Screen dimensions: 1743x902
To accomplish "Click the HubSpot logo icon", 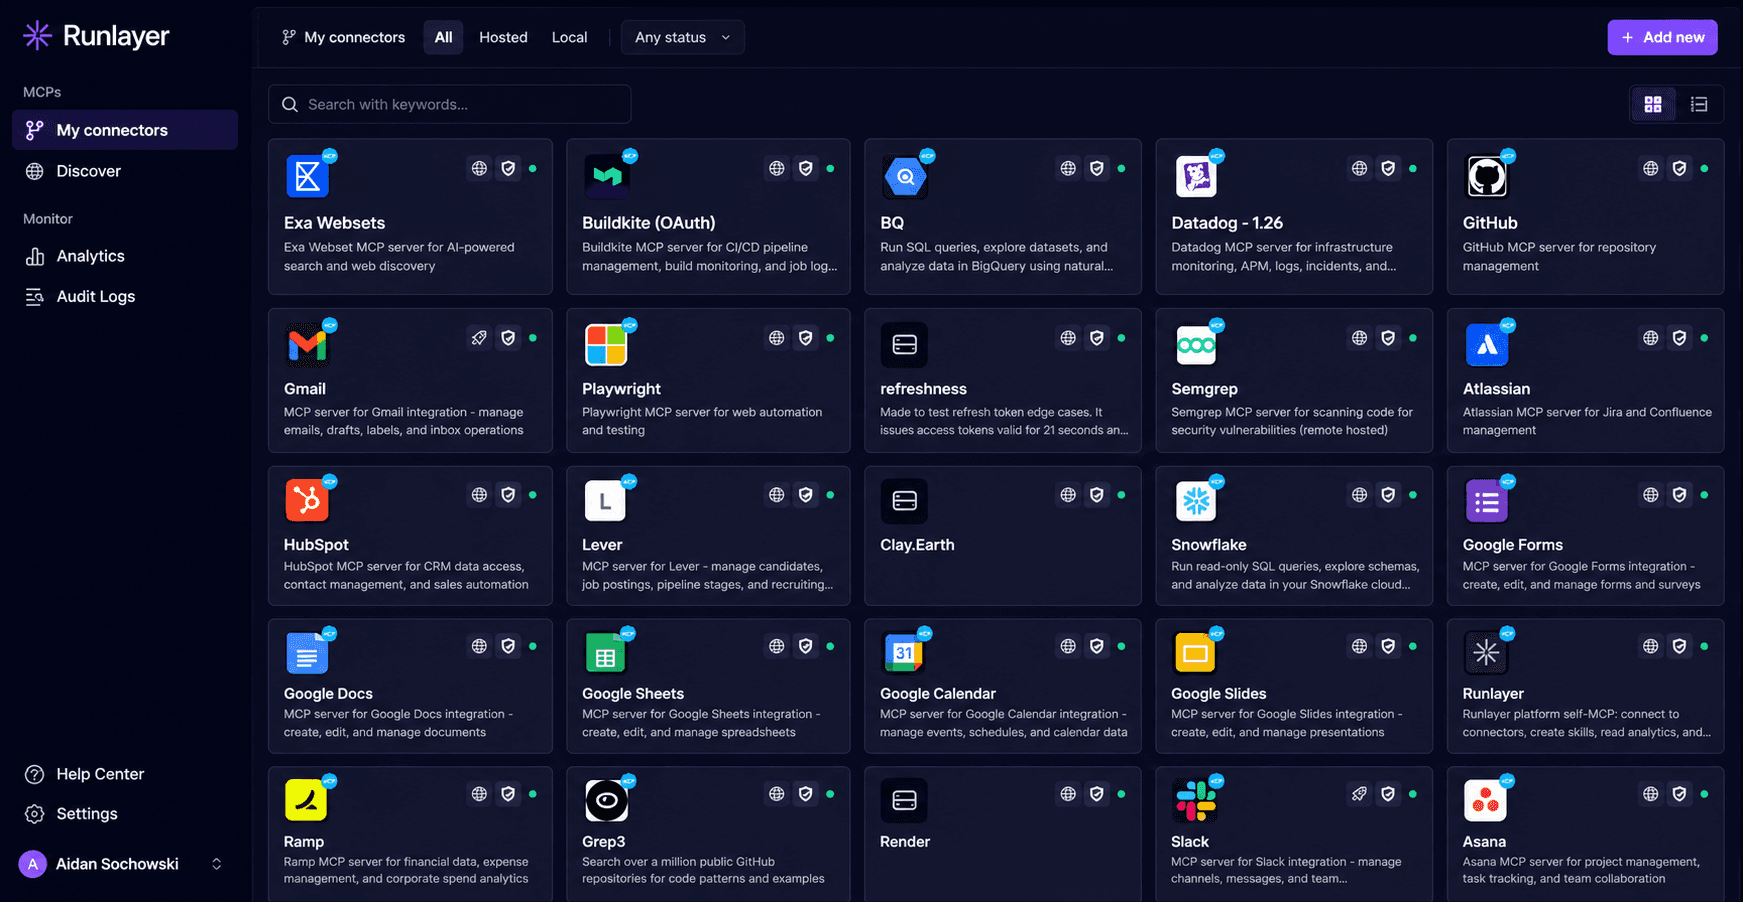I will point(307,501).
